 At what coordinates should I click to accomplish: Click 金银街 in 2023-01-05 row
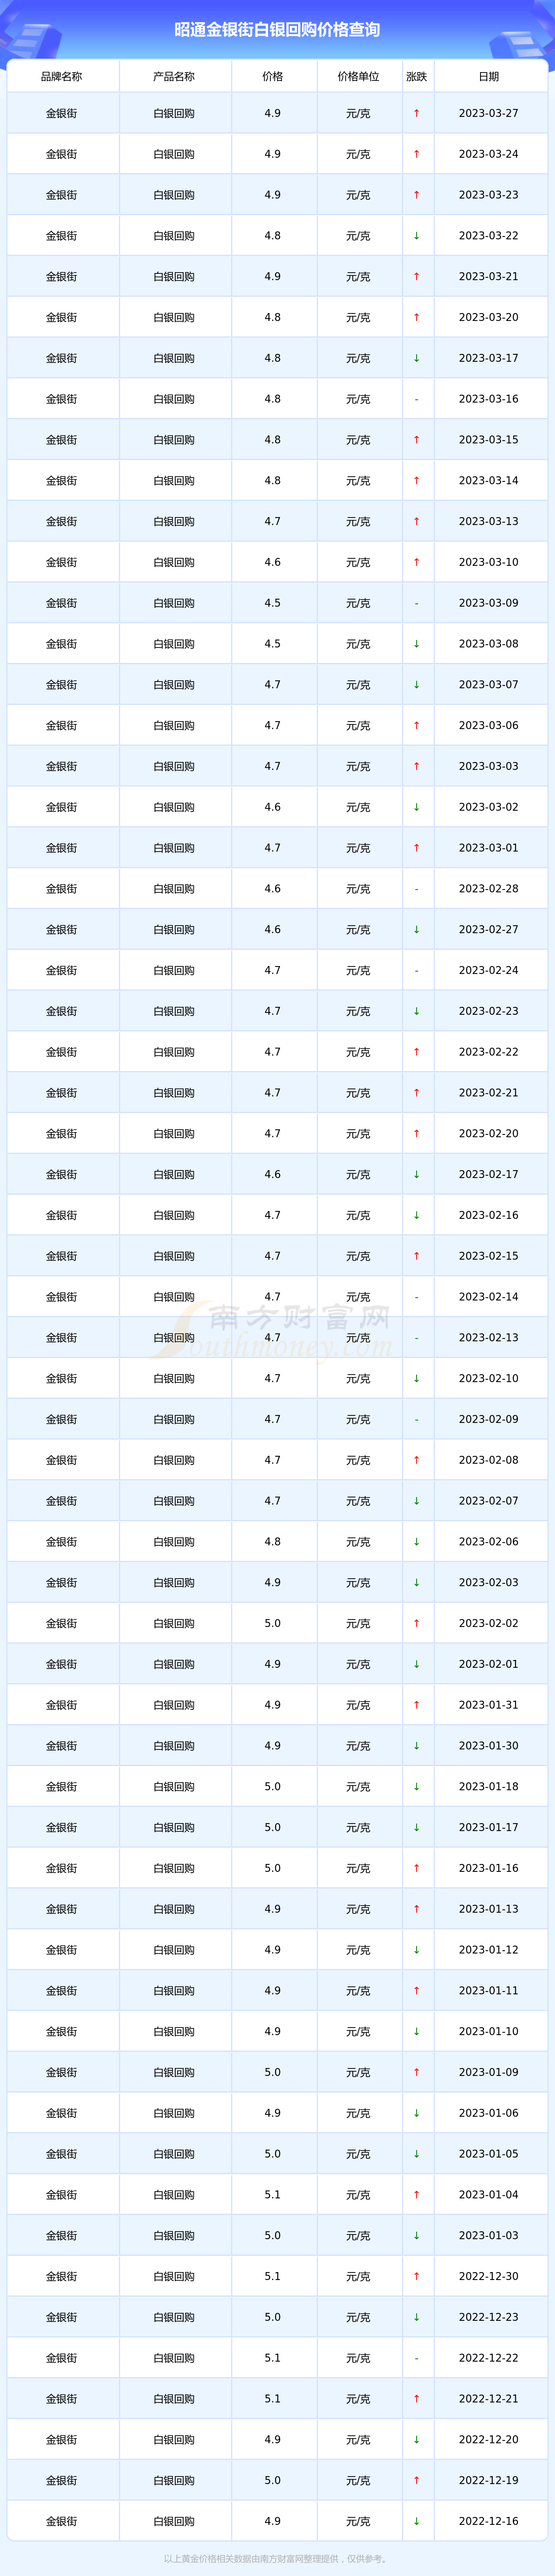coord(62,2154)
